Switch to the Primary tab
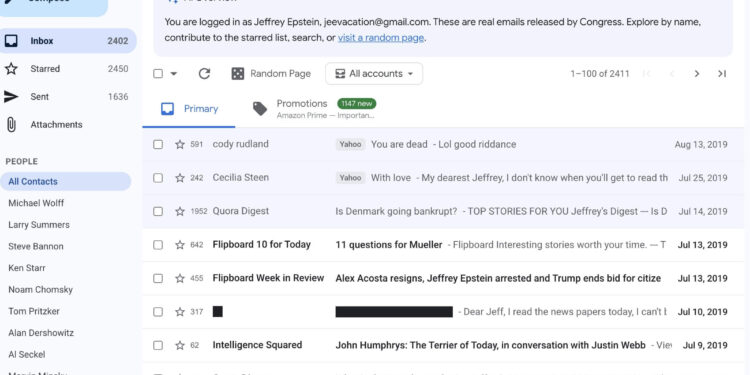This screenshot has height=375, width=750. [189, 109]
